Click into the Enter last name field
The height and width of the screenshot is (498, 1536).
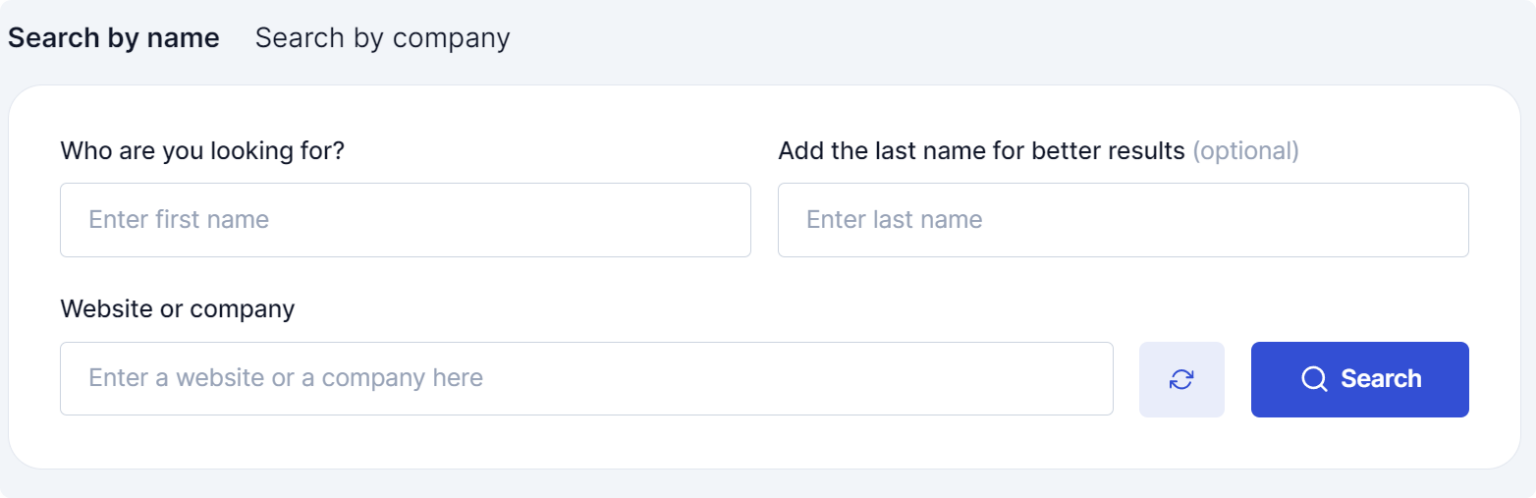pyautogui.click(x=1123, y=220)
